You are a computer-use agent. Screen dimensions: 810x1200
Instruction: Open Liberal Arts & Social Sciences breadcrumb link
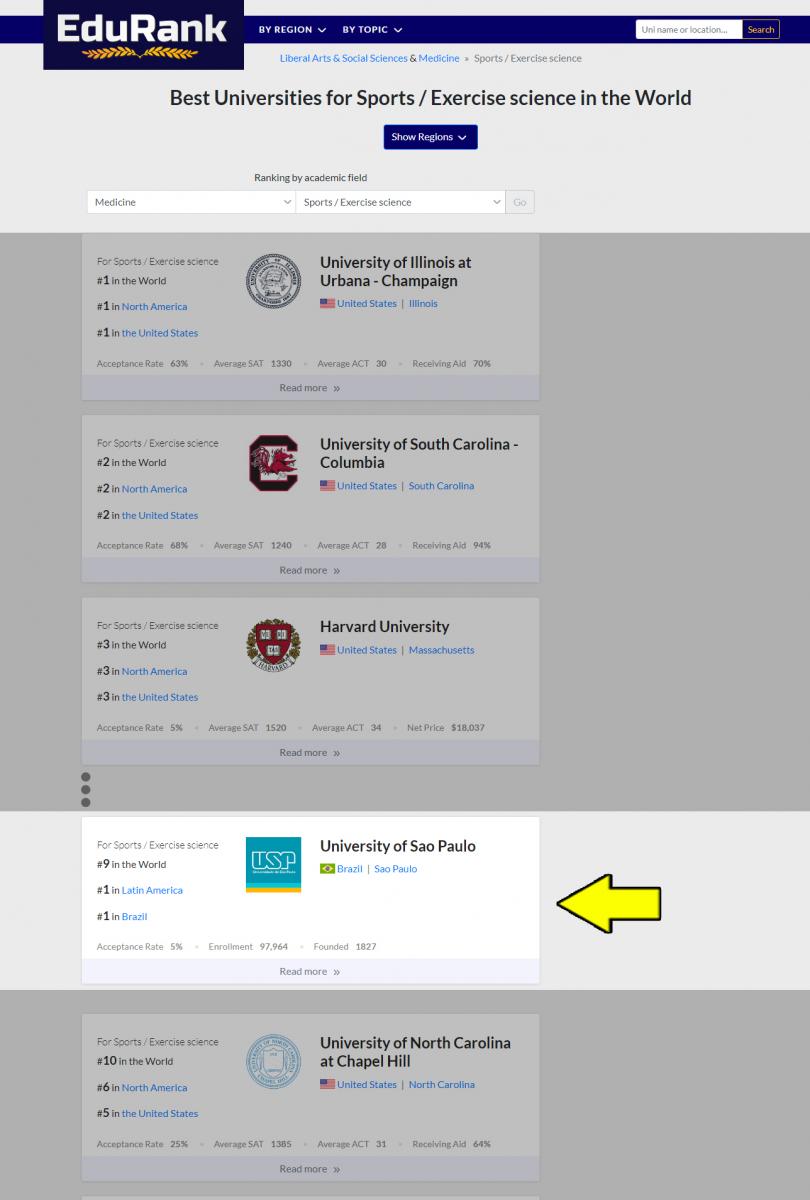[344, 58]
